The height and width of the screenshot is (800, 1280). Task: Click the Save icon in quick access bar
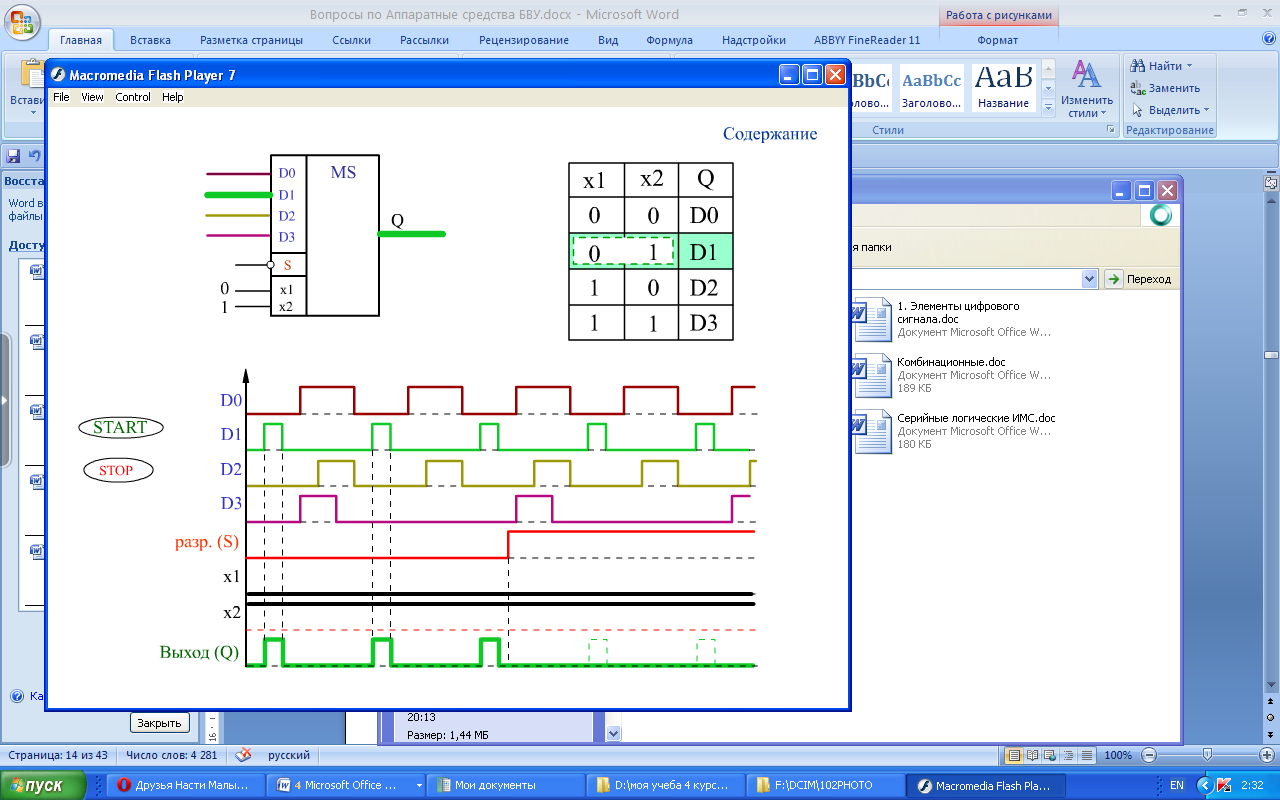pos(14,156)
